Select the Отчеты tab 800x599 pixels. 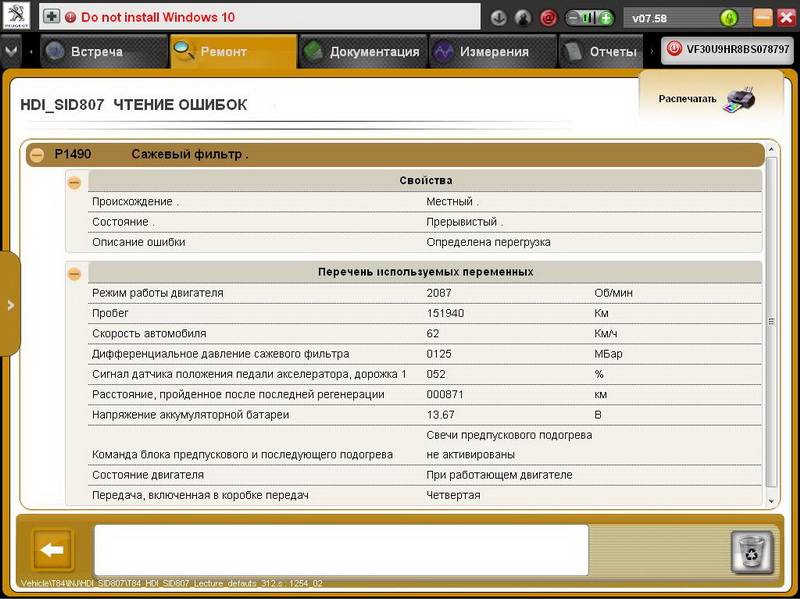click(600, 52)
